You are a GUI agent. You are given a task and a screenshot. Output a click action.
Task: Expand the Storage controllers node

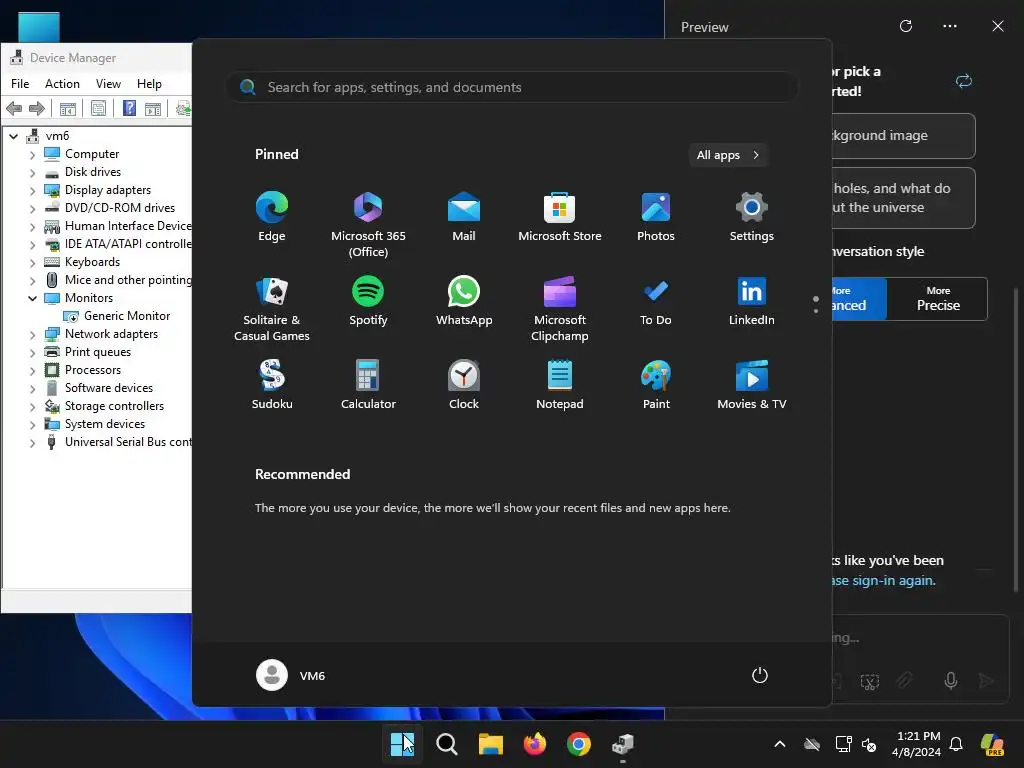click(x=33, y=407)
